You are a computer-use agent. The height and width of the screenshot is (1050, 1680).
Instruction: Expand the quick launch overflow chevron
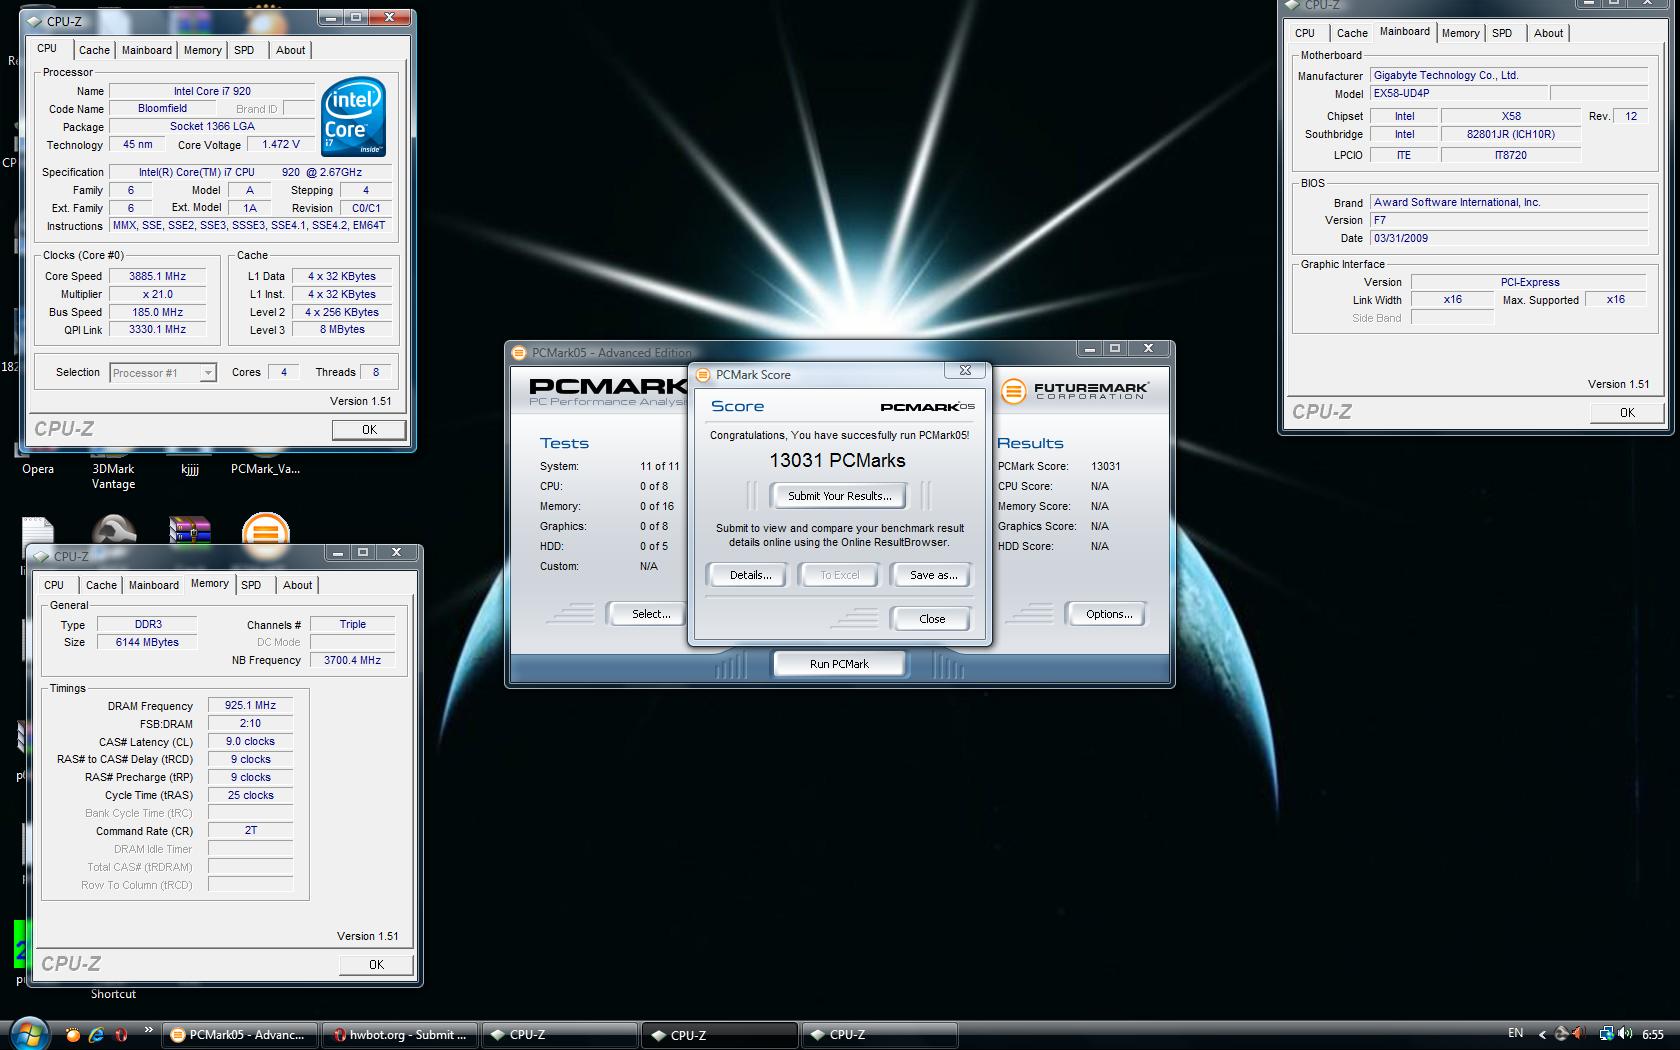(x=149, y=1030)
